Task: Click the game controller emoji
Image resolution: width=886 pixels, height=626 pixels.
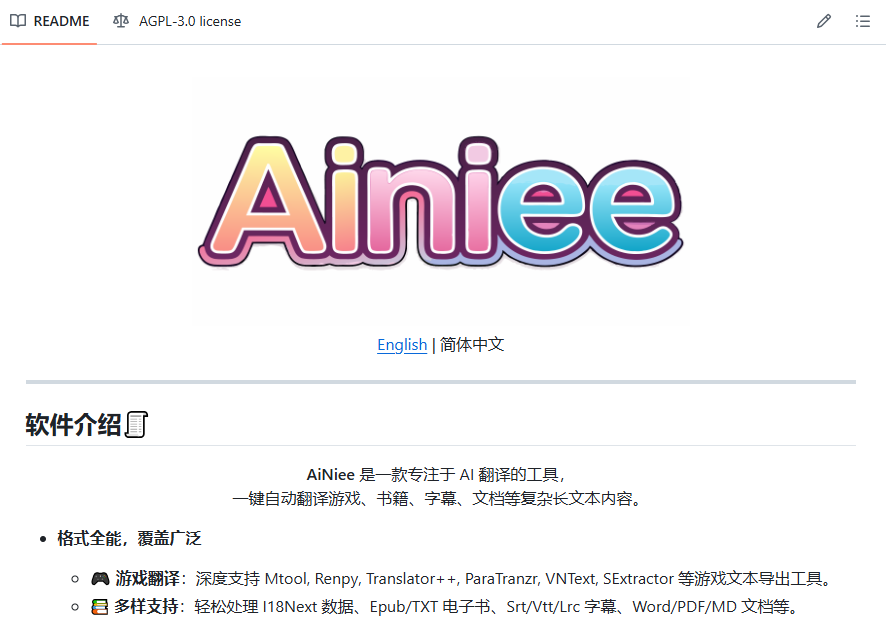Action: coord(100,579)
